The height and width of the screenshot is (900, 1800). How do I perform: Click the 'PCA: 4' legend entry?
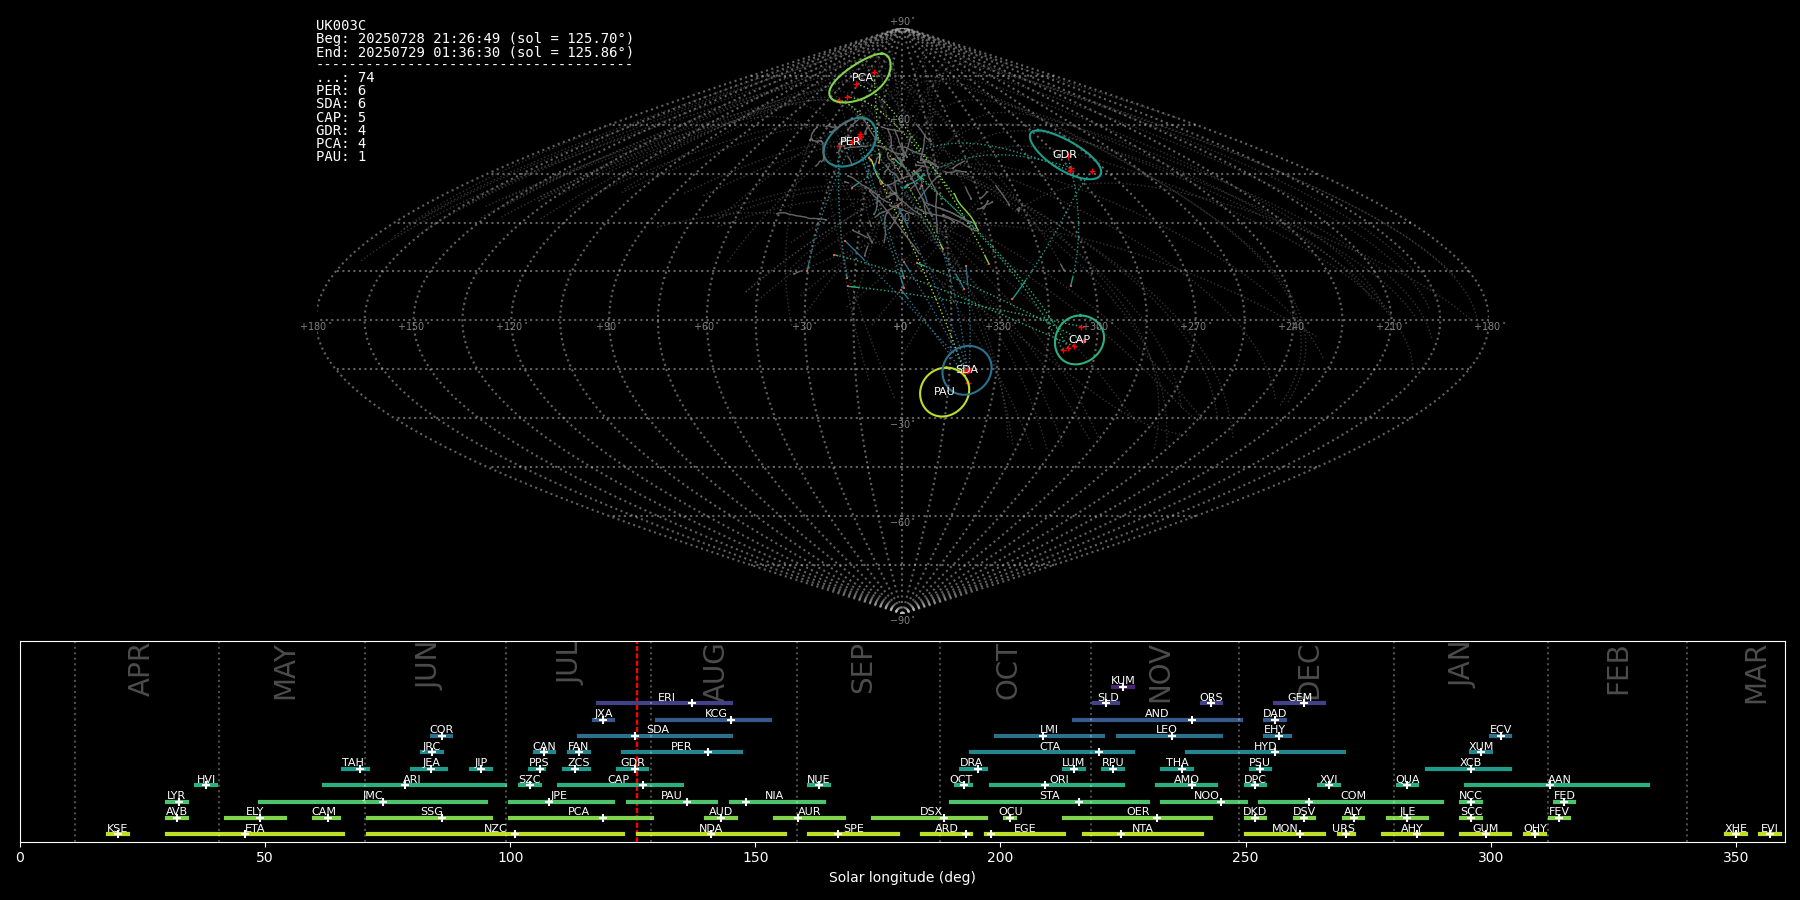341,143
